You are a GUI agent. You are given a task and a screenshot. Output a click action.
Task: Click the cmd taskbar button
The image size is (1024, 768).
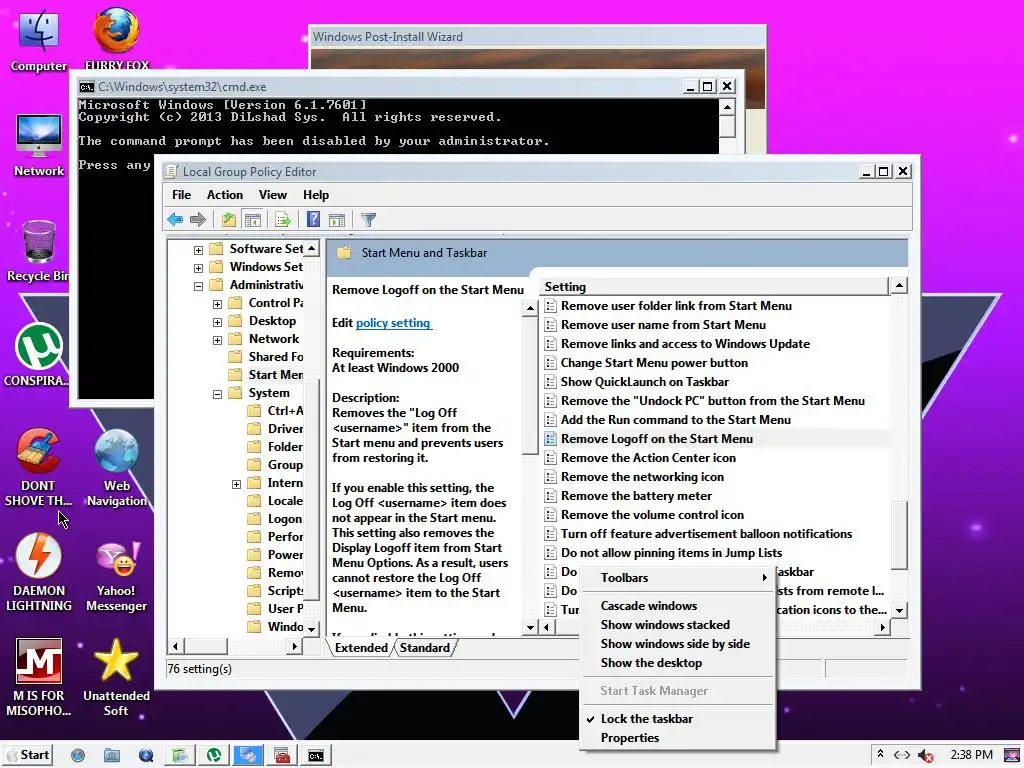coord(316,756)
